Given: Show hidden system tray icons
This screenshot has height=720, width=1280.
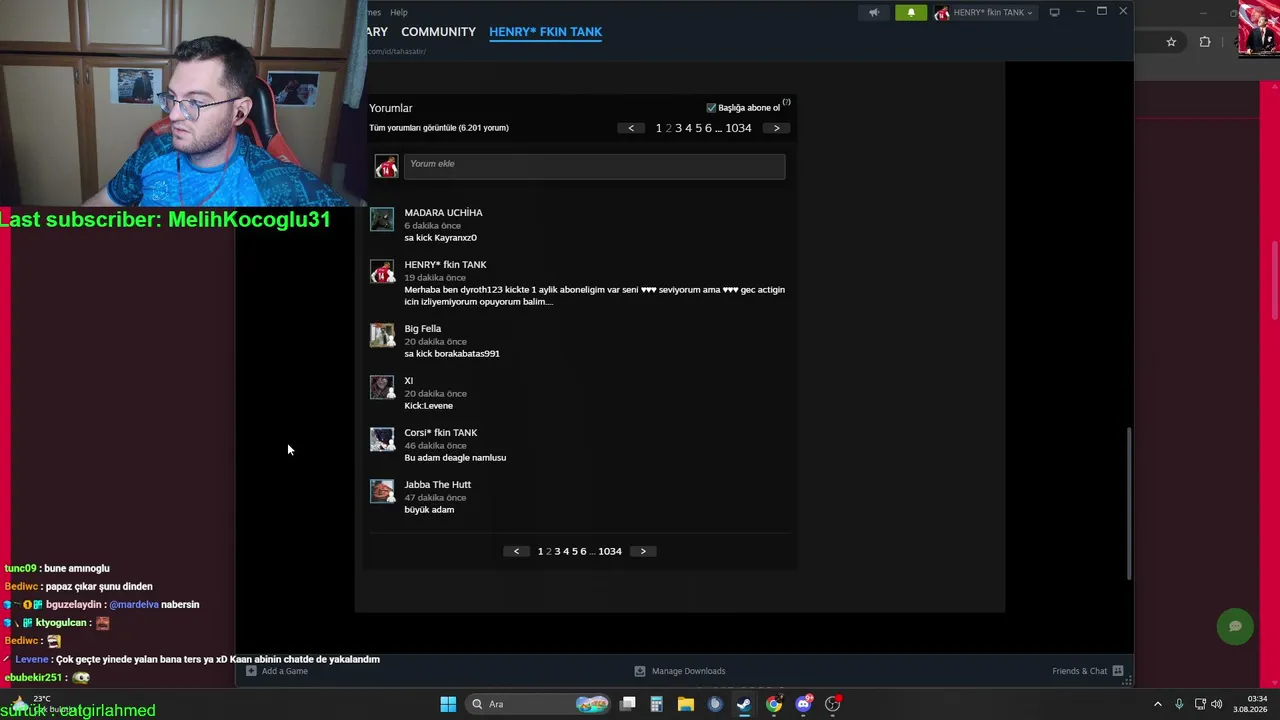Looking at the screenshot, I should click(x=1157, y=704).
